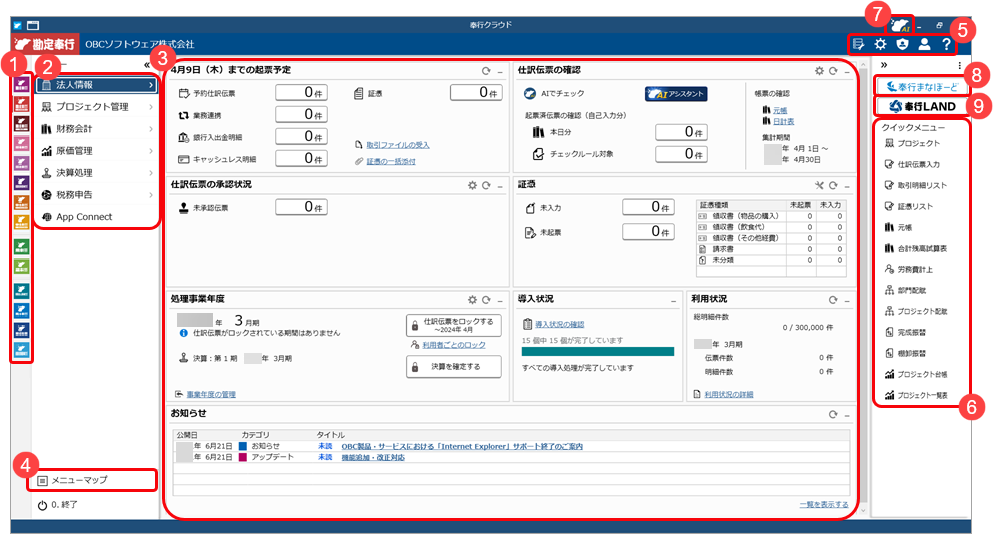Refresh the 仕訳伝票の確認 panel
The width and height of the screenshot is (993, 534).
tap(833, 71)
